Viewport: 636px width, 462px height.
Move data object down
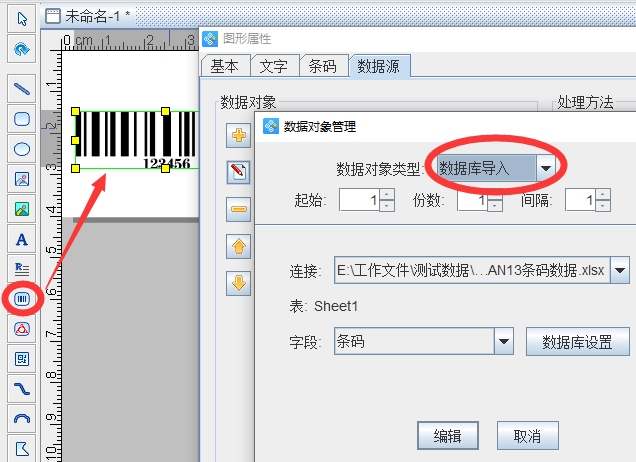238,283
